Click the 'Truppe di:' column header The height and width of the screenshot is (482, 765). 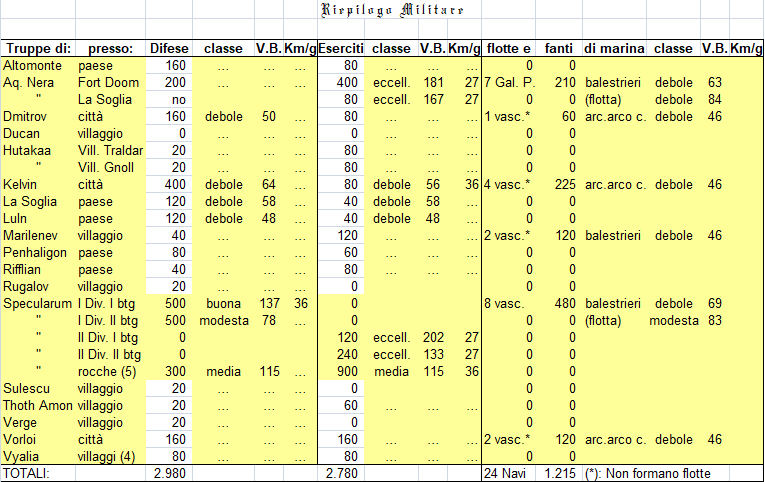pos(38,49)
